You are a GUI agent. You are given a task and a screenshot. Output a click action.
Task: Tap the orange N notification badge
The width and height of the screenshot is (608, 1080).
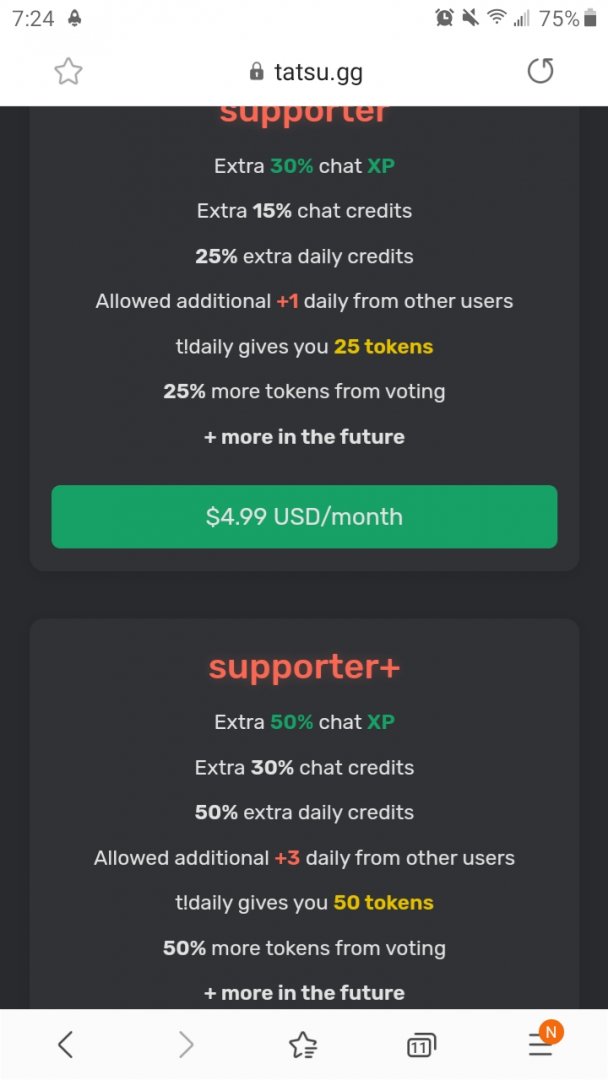[x=550, y=1031]
